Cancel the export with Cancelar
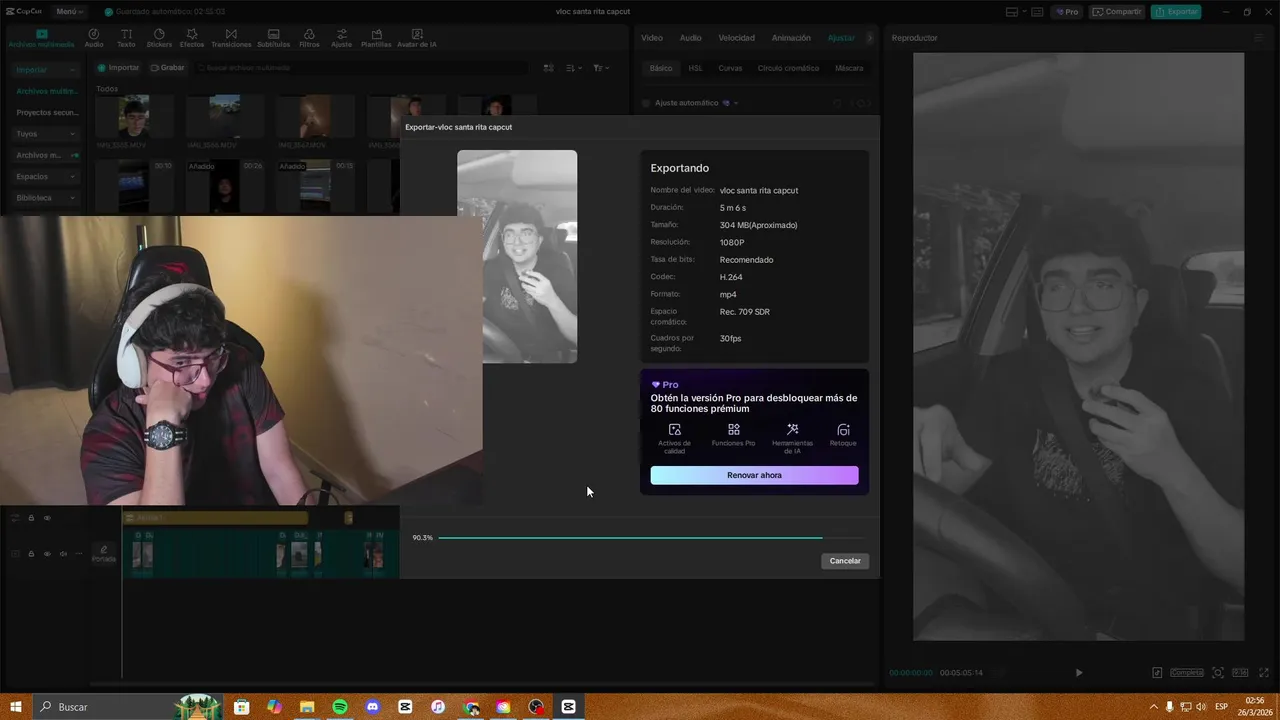1280x720 pixels. [x=845, y=561]
